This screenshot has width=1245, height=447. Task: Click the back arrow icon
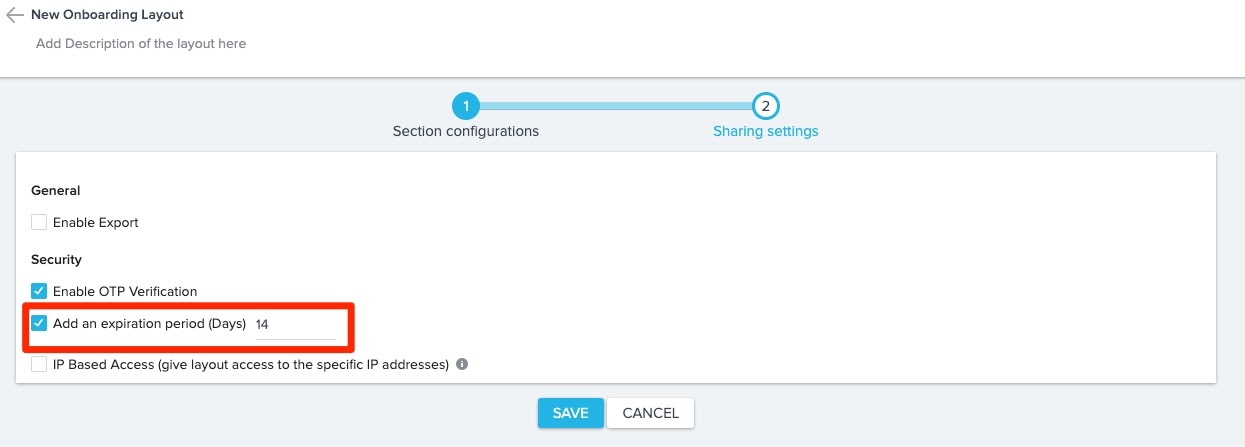(x=14, y=16)
